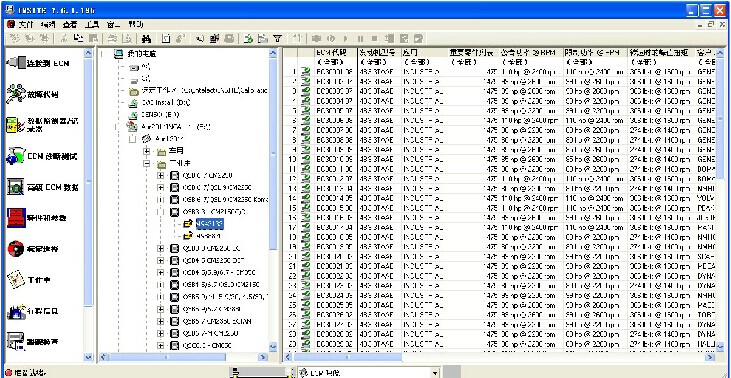Screen dimensions: 731x378
Task: Click the red status icon at bottom-left
Action: point(7,373)
